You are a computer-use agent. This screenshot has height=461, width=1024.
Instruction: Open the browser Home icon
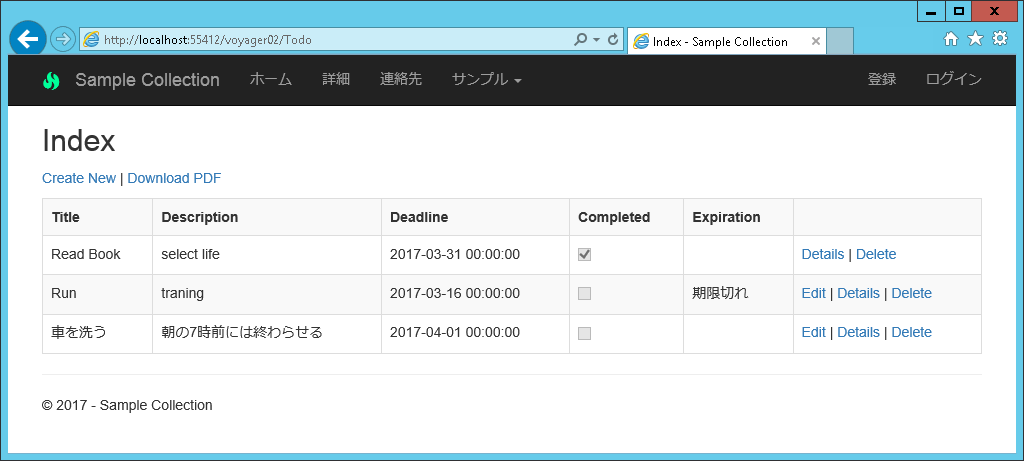point(951,39)
